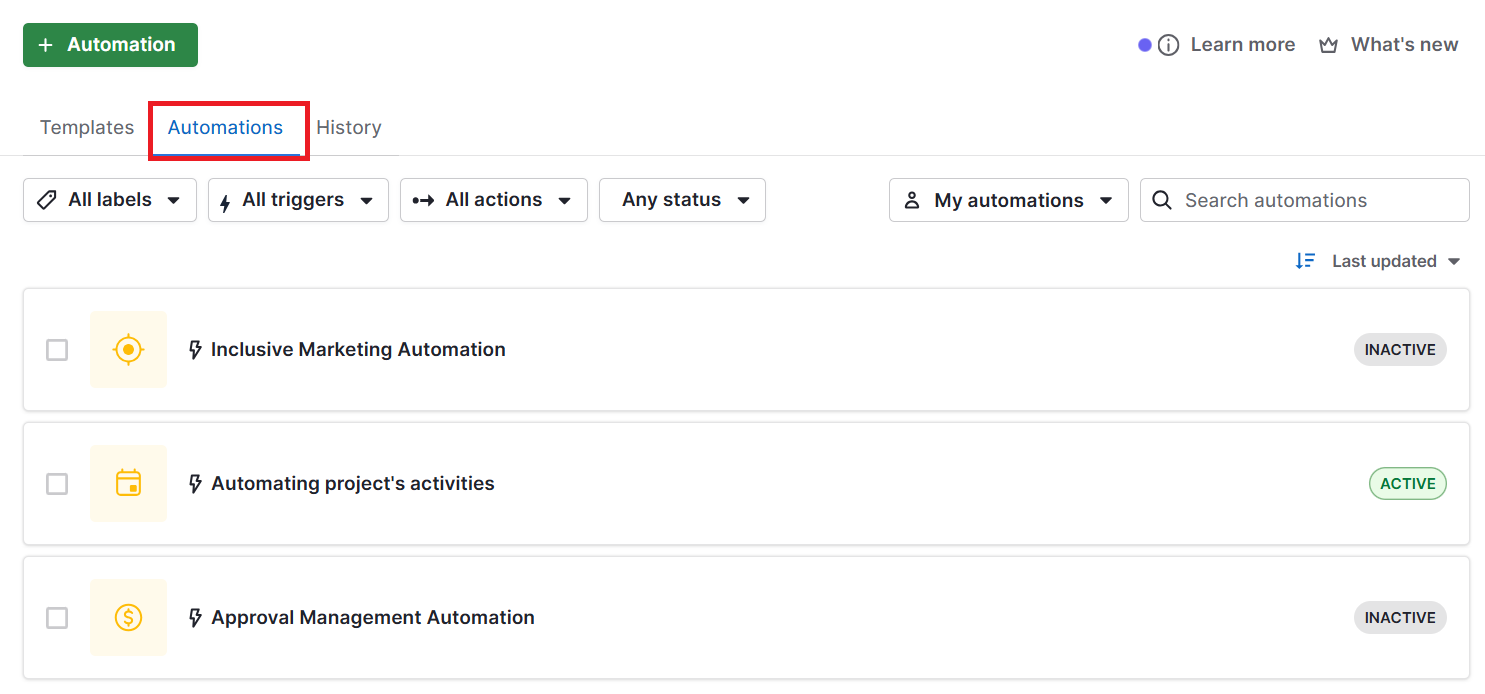Tick the Approval Management Automation checkbox

tap(57, 618)
